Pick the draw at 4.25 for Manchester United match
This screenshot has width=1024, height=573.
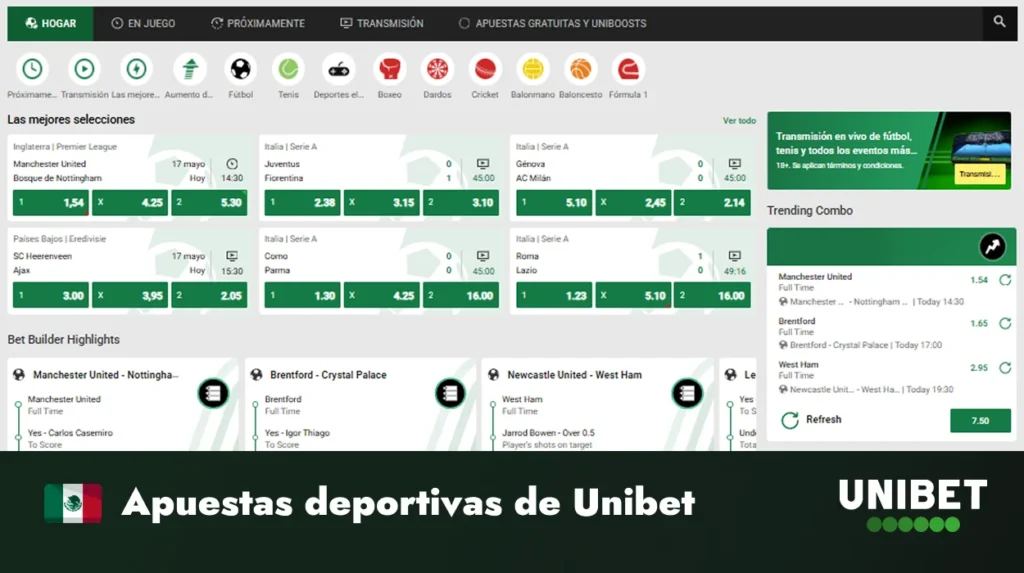click(x=130, y=203)
